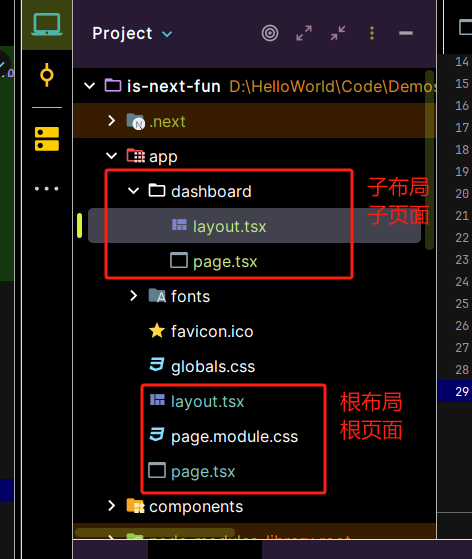Select the globals.css file

point(202,366)
